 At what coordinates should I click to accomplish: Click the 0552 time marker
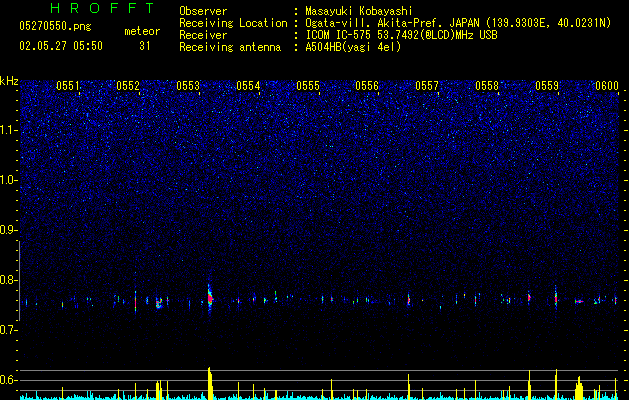point(128,86)
